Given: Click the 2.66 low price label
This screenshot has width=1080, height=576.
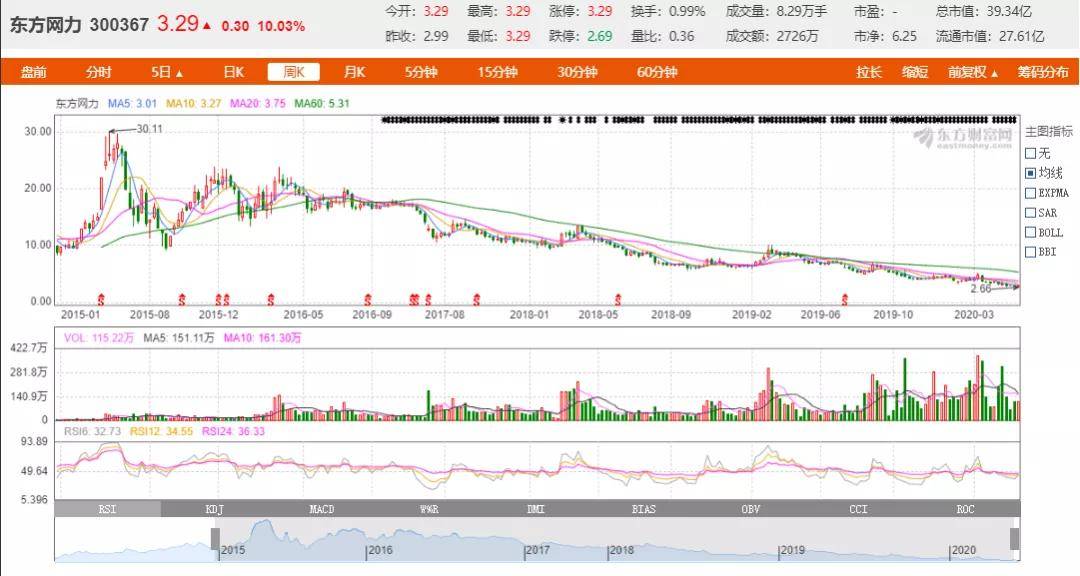Looking at the screenshot, I should (981, 289).
